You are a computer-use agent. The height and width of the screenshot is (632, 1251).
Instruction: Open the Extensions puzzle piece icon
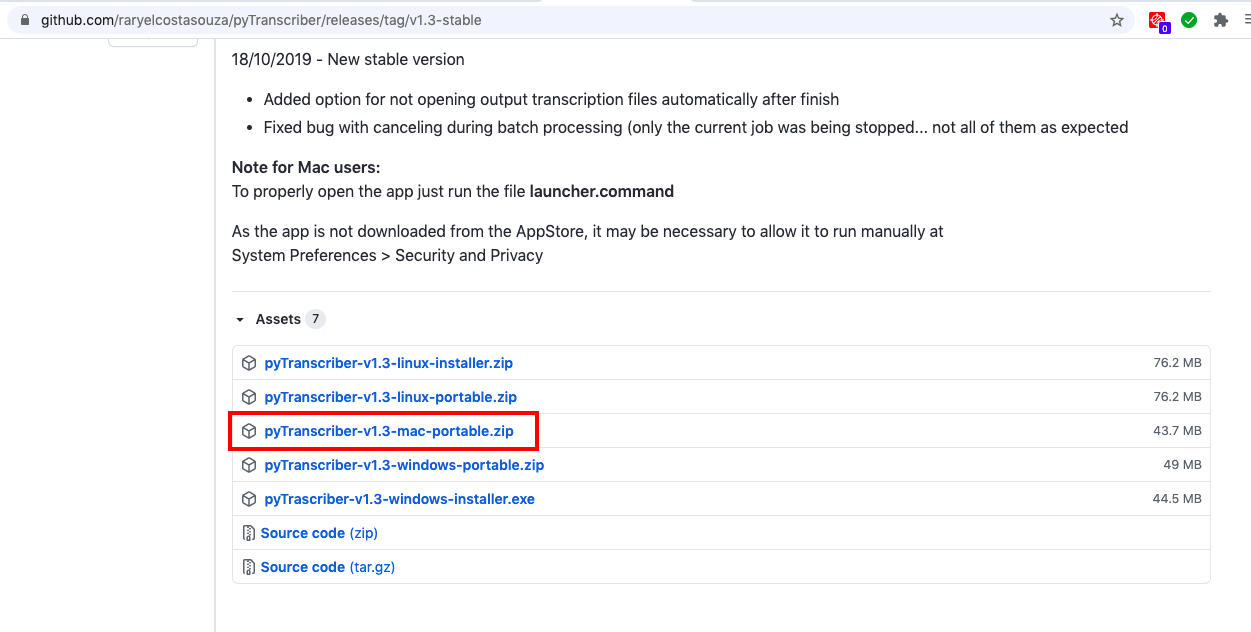[1220, 20]
